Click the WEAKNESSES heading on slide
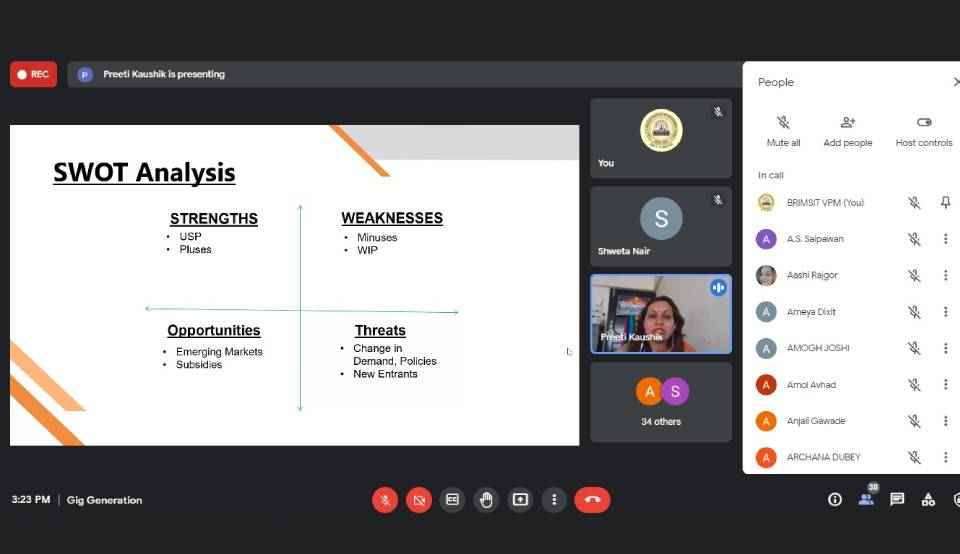Image resolution: width=960 pixels, height=554 pixels. (392, 218)
